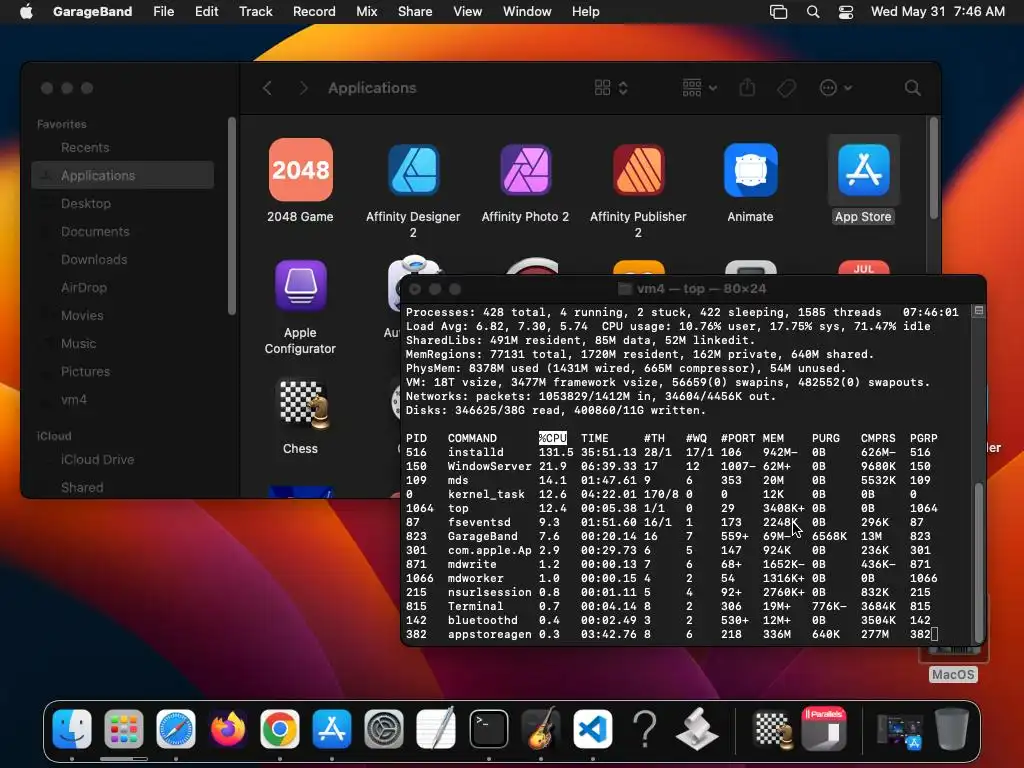Launch Firefox from the Dock
This screenshot has width=1024, height=768.
[228, 729]
